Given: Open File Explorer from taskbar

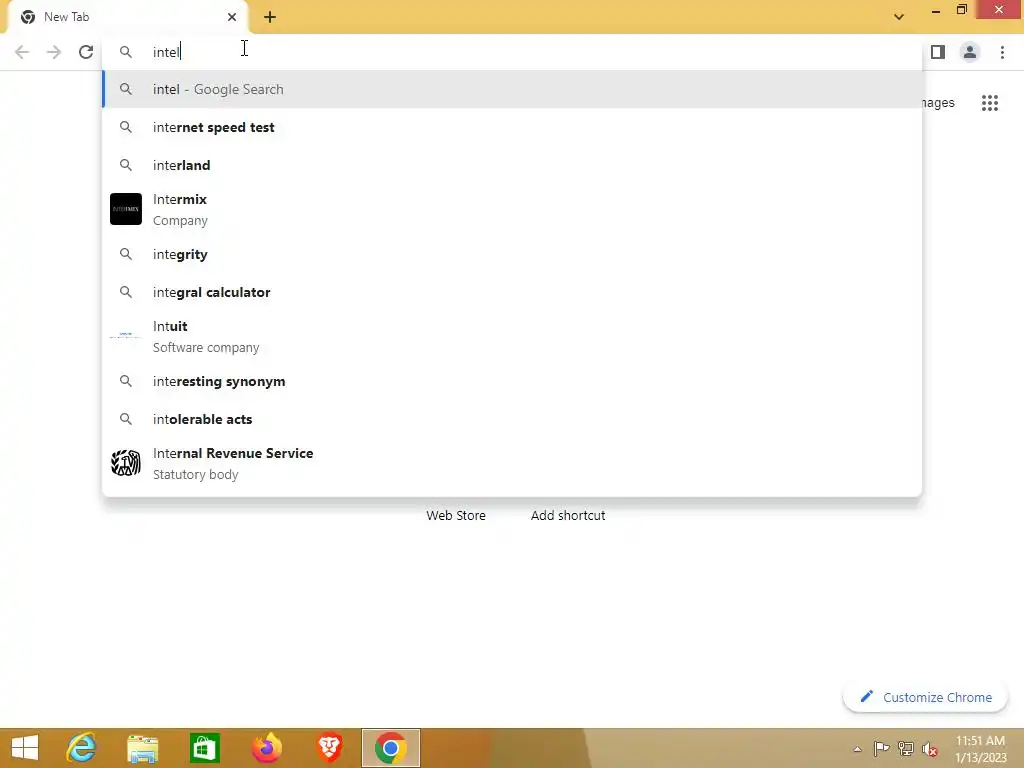Looking at the screenshot, I should [x=143, y=748].
